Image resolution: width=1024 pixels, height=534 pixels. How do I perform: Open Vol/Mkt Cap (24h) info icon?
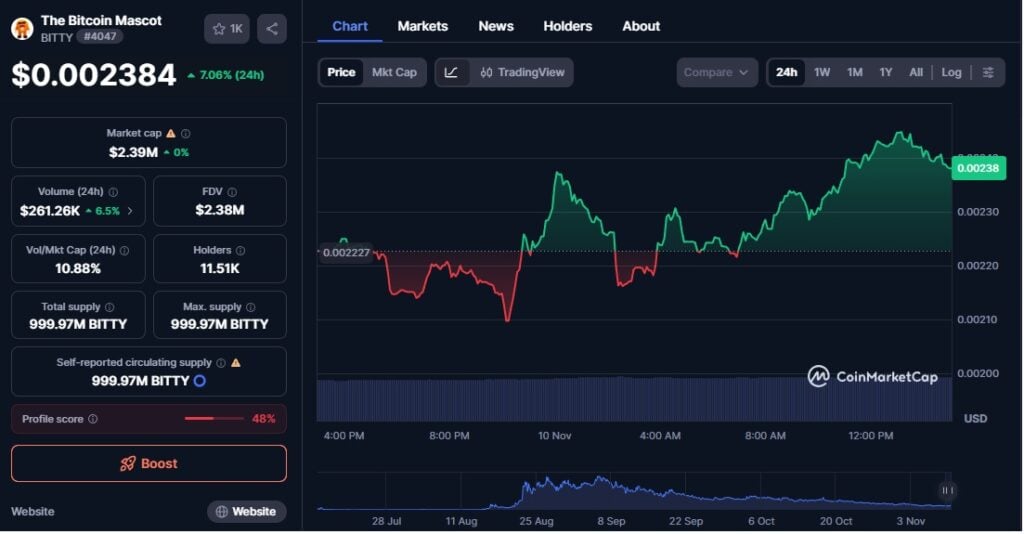(x=124, y=251)
